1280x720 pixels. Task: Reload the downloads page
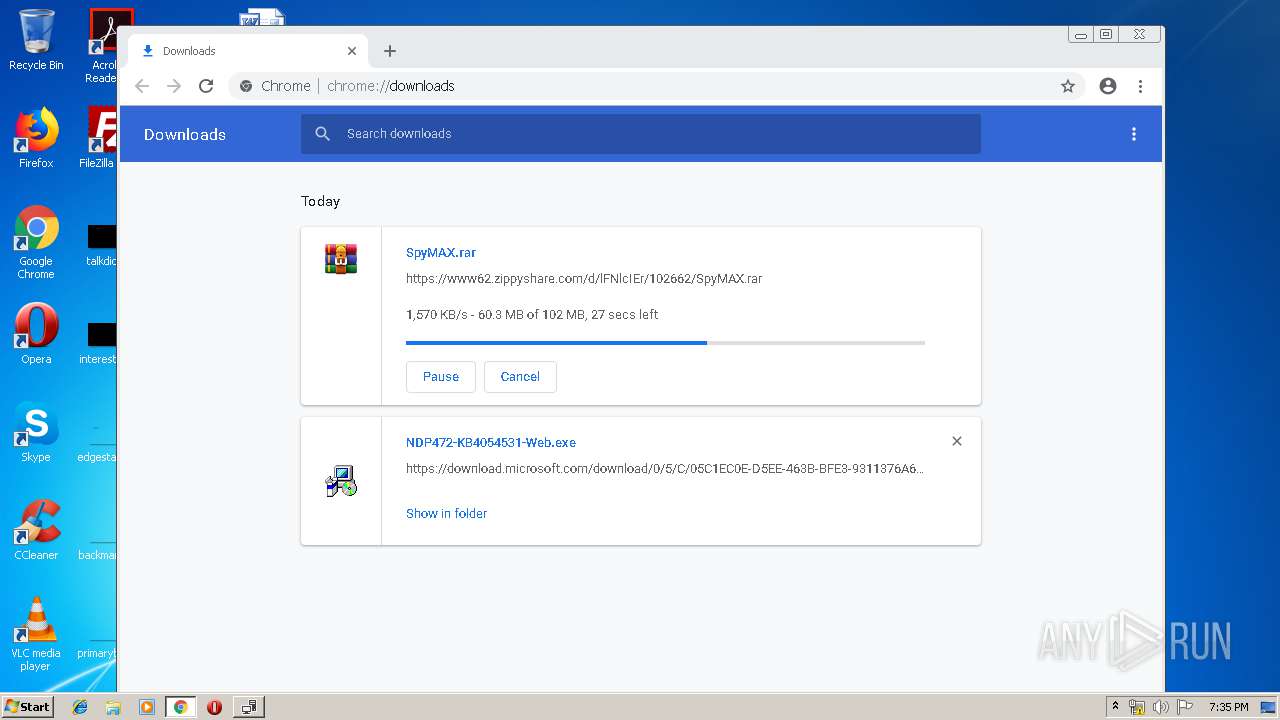pos(206,86)
